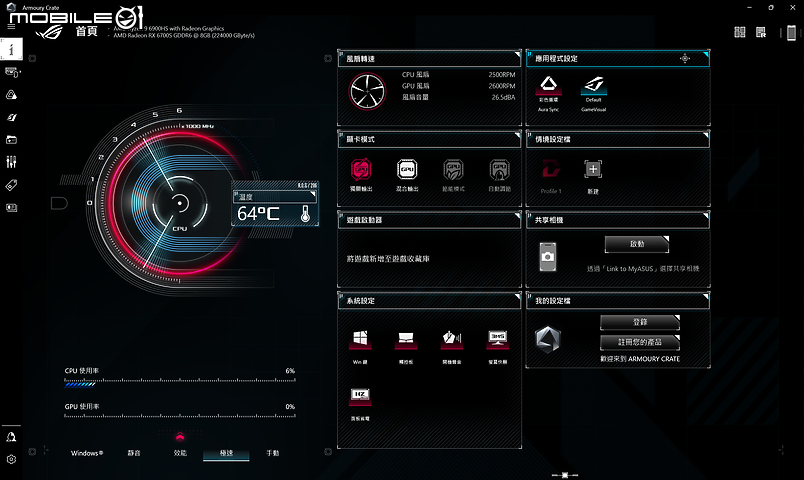Viewport: 804px width, 480px height.
Task: Open the Game Library sidebar icon
Action: [11, 139]
